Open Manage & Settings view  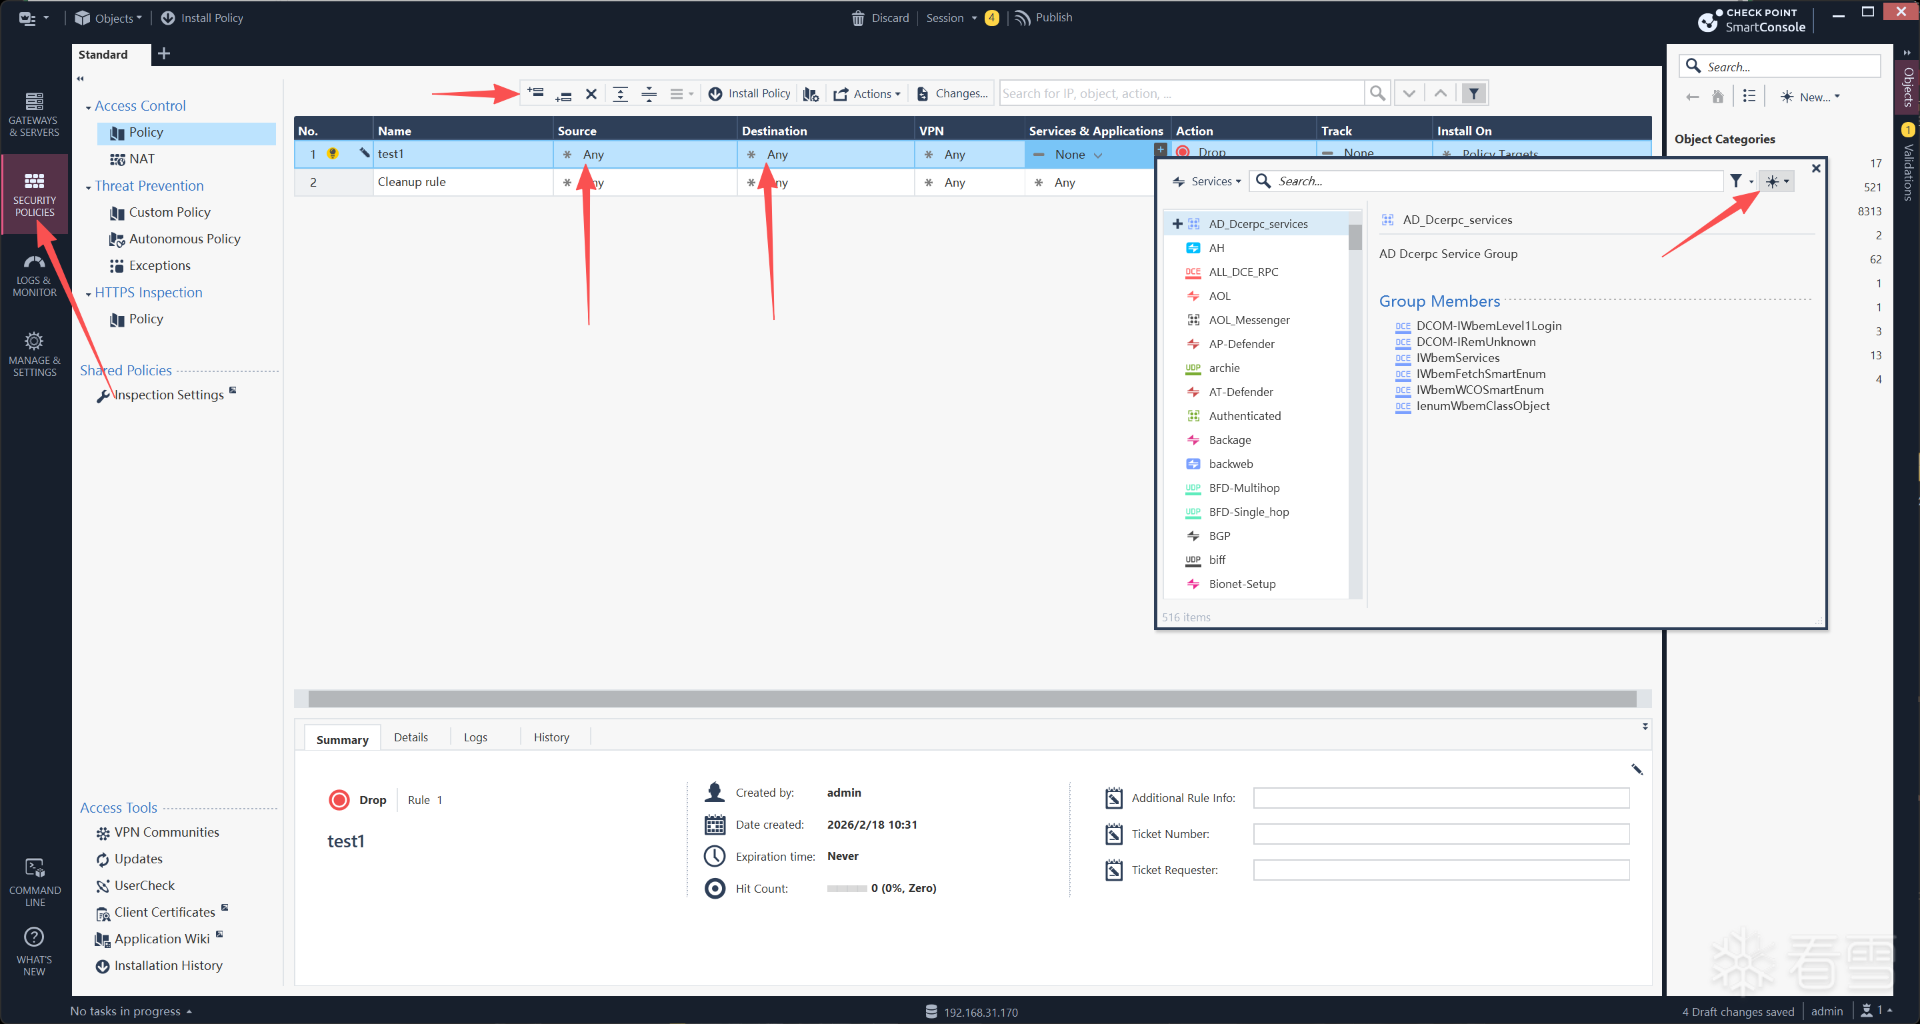(34, 354)
